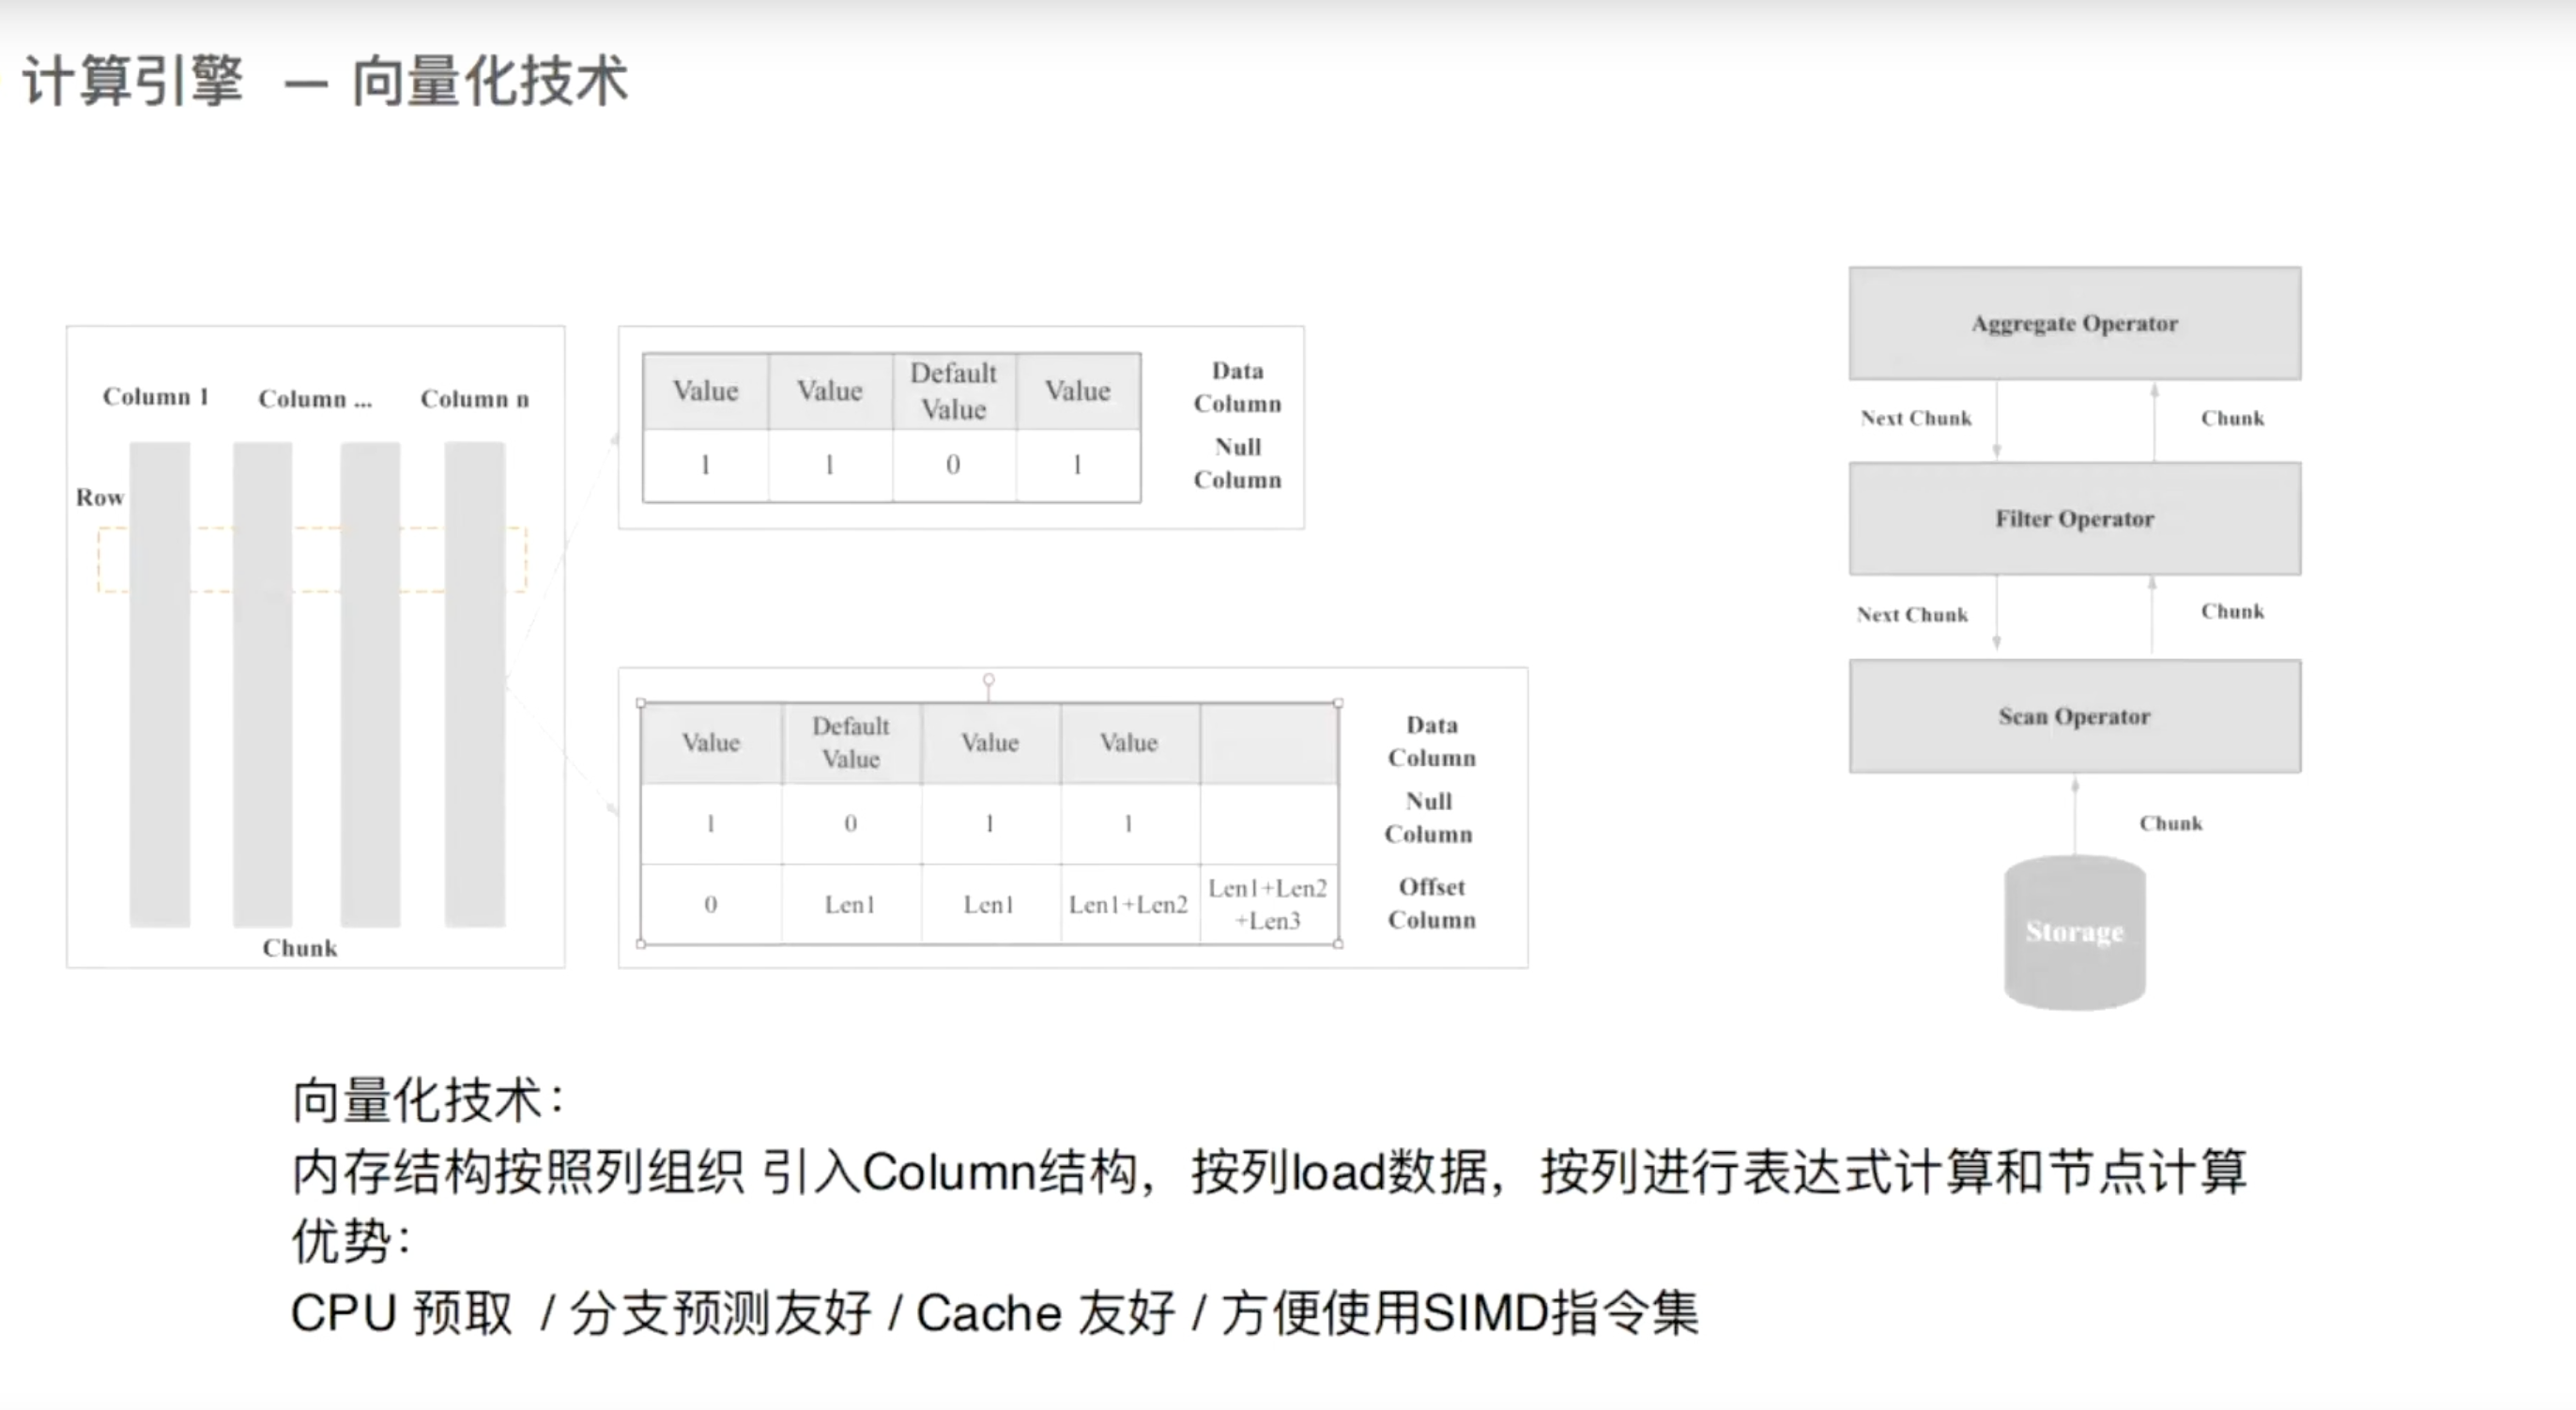This screenshot has height=1410, width=2576.
Task: Click the Null Column label beside the lower table
Action: click(1429, 817)
